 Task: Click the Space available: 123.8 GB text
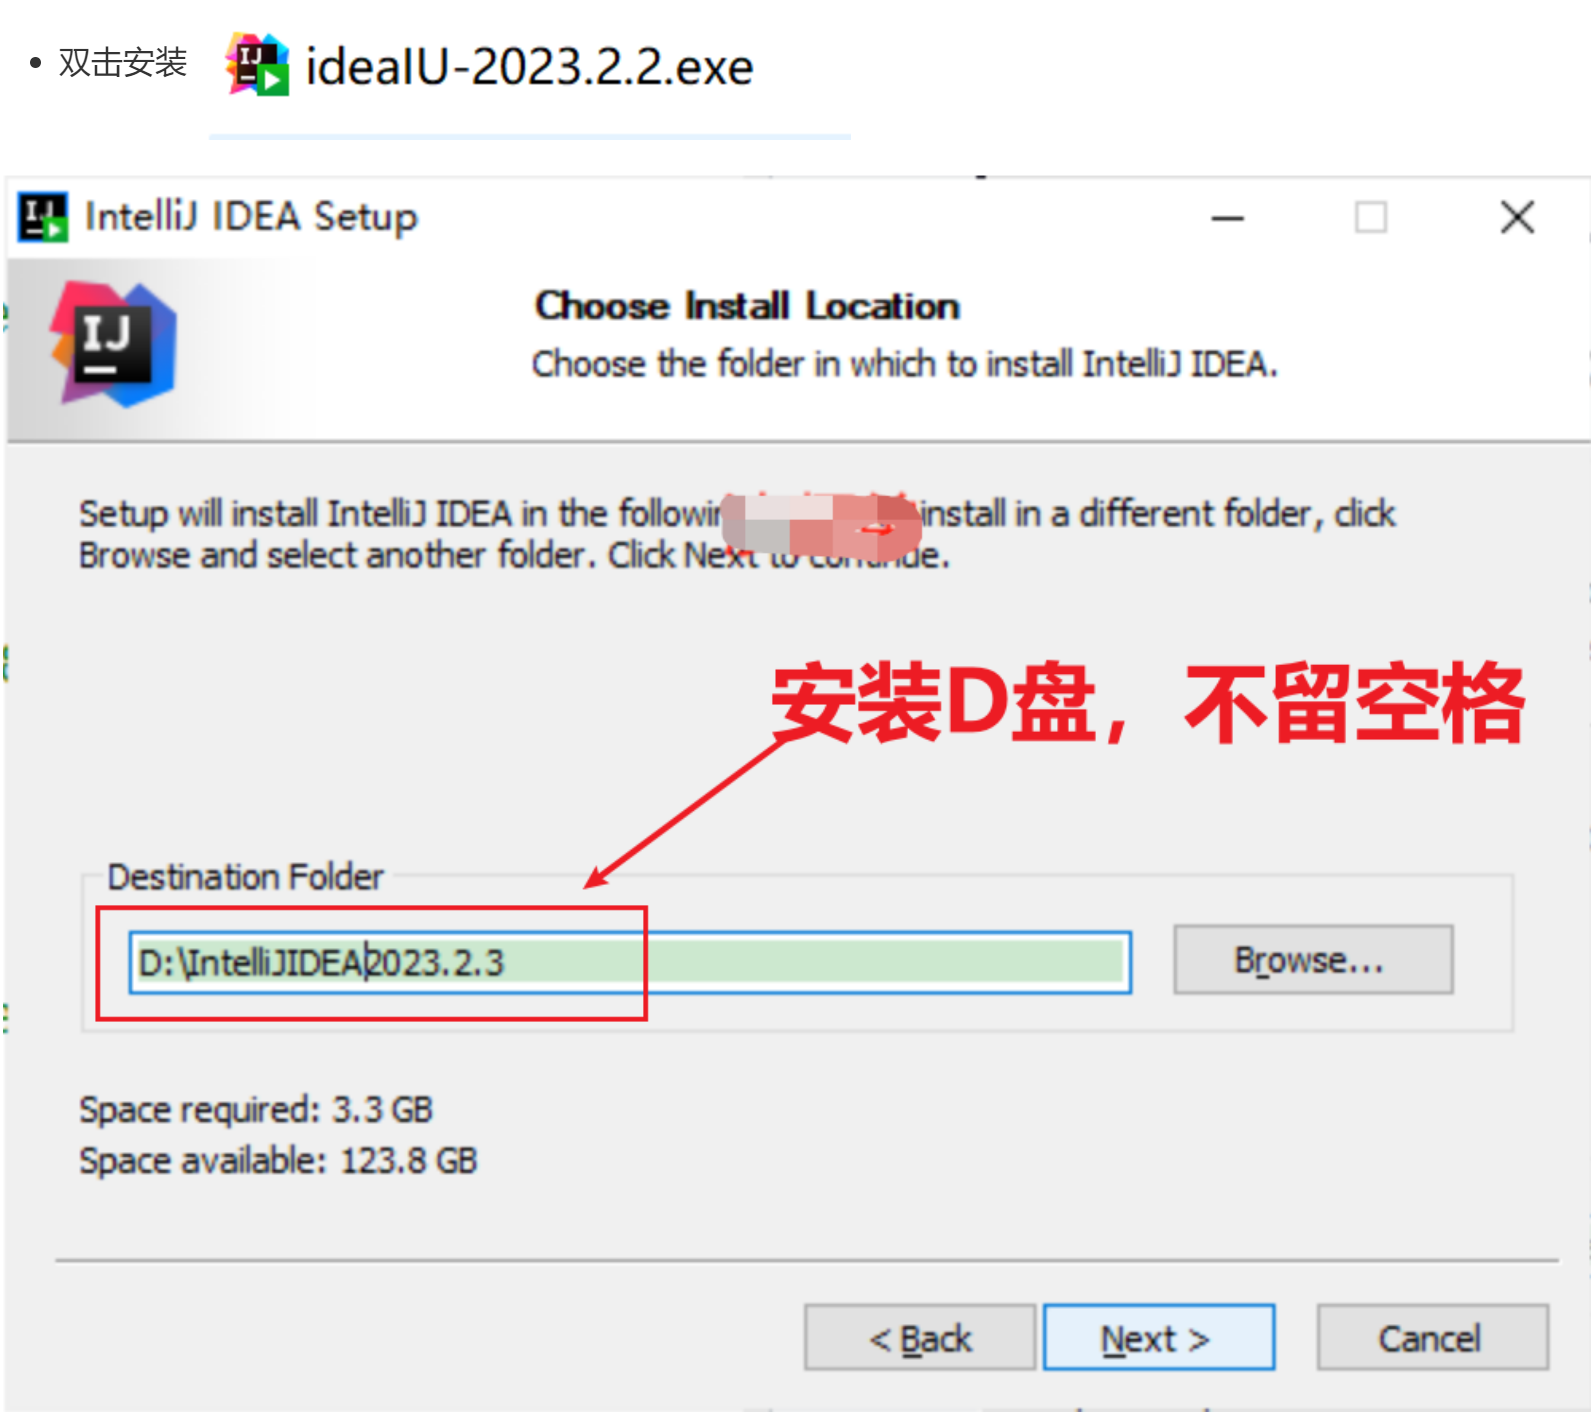point(278,1161)
